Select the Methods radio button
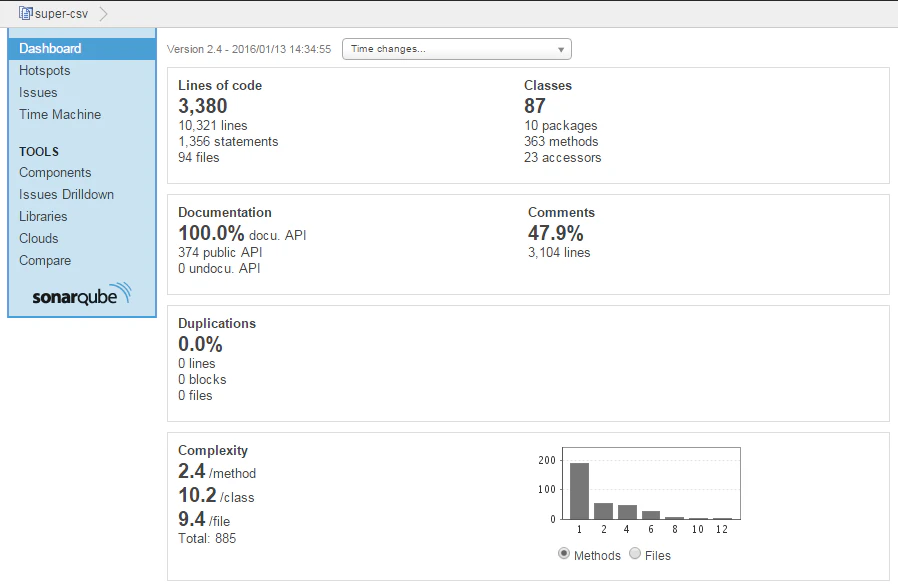 coord(564,553)
